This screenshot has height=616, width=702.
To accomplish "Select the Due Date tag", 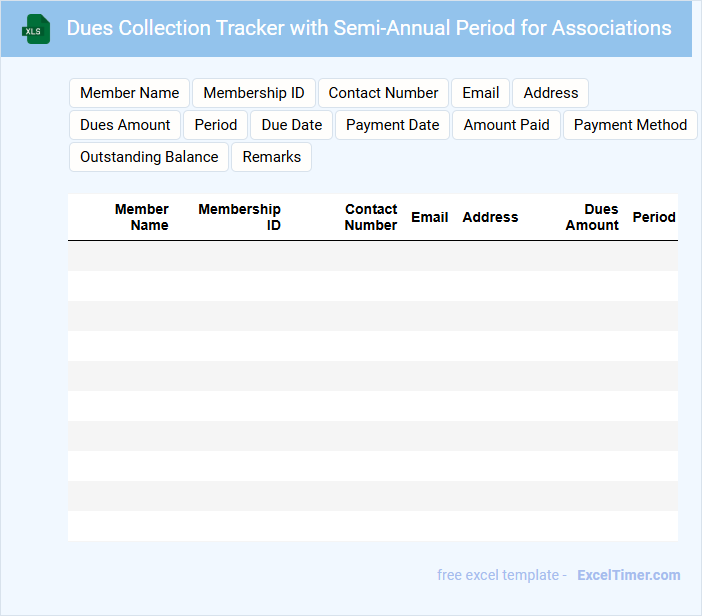I will pos(292,125).
